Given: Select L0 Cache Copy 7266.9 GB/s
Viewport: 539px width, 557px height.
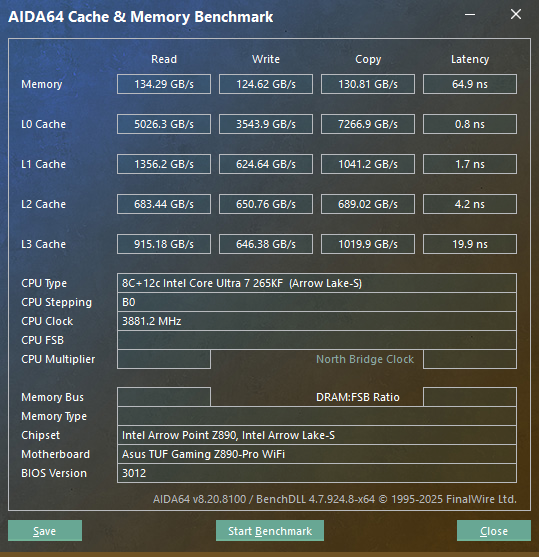Looking at the screenshot, I should 368,124.
